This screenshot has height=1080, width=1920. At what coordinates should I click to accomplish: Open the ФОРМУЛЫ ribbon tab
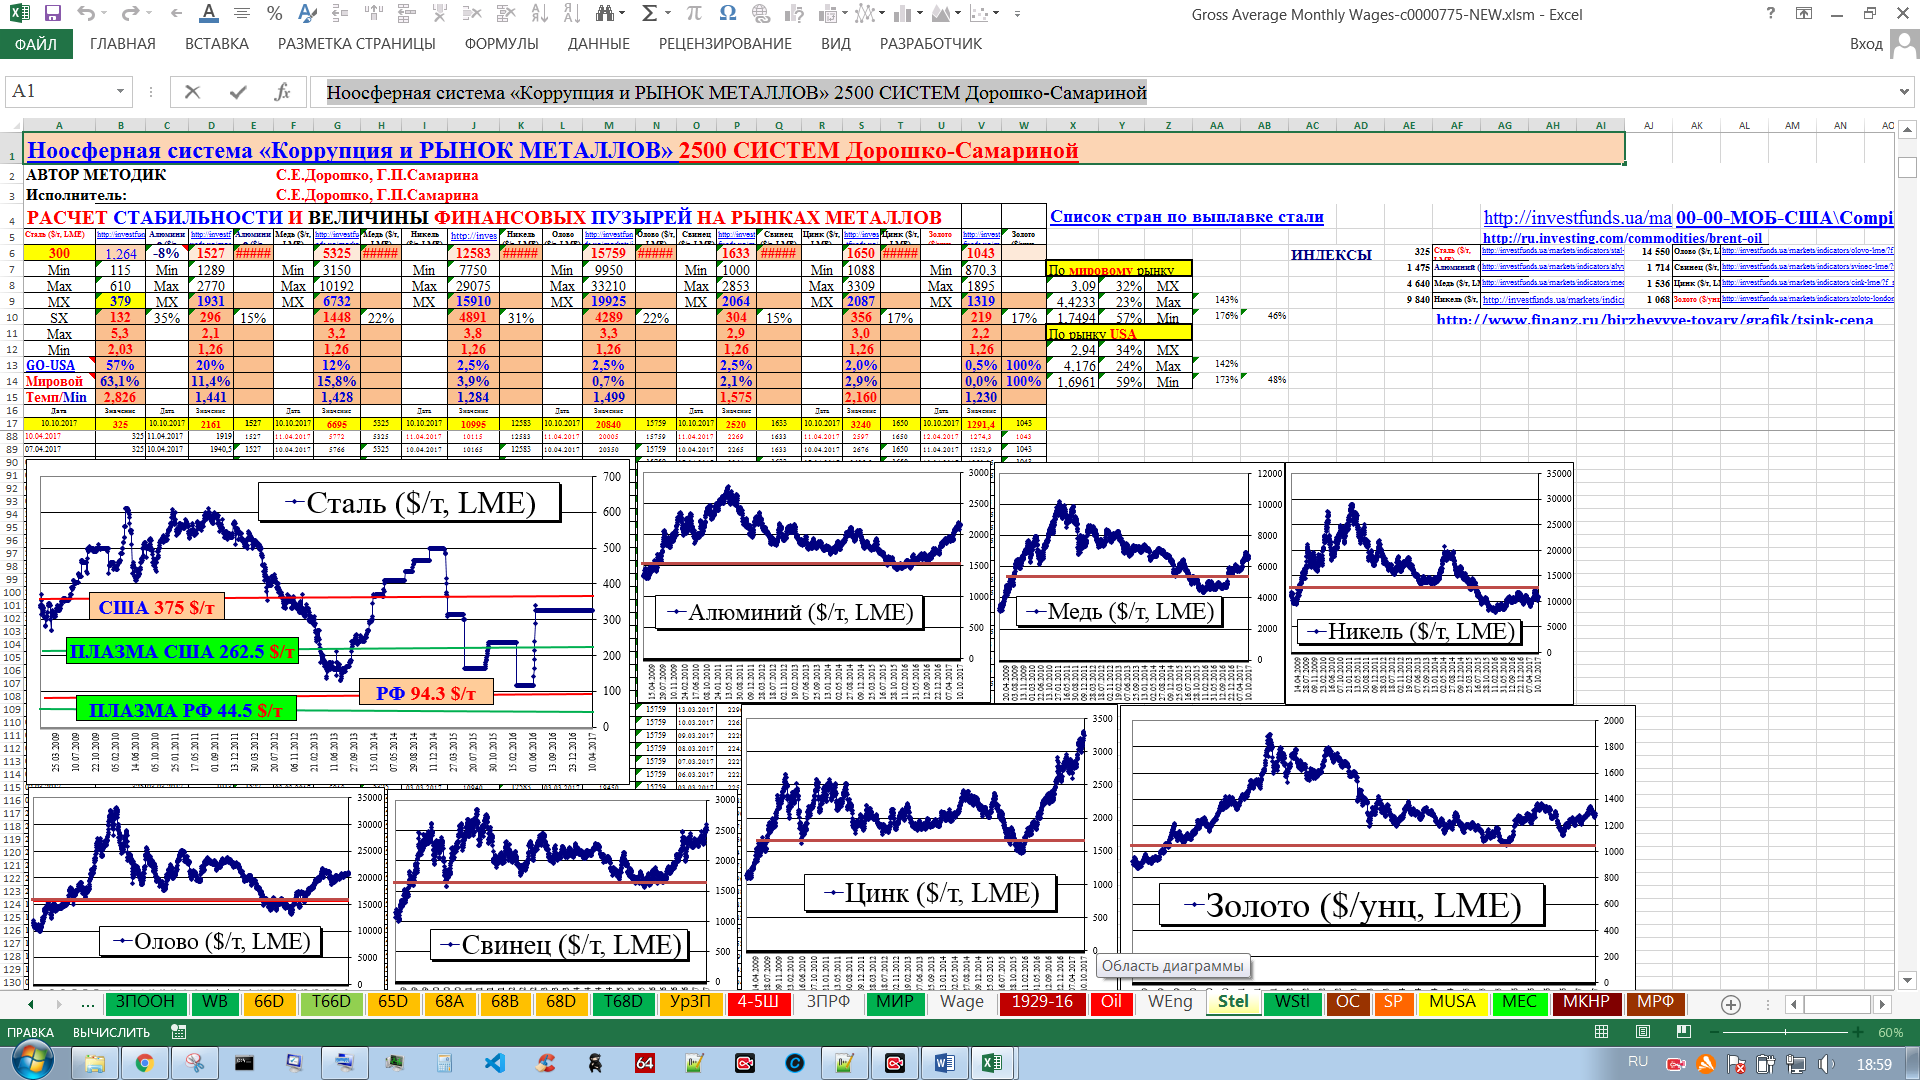(x=501, y=44)
